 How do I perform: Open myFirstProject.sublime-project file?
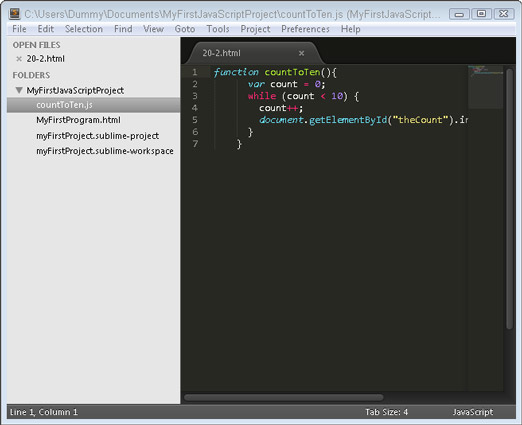click(x=97, y=136)
